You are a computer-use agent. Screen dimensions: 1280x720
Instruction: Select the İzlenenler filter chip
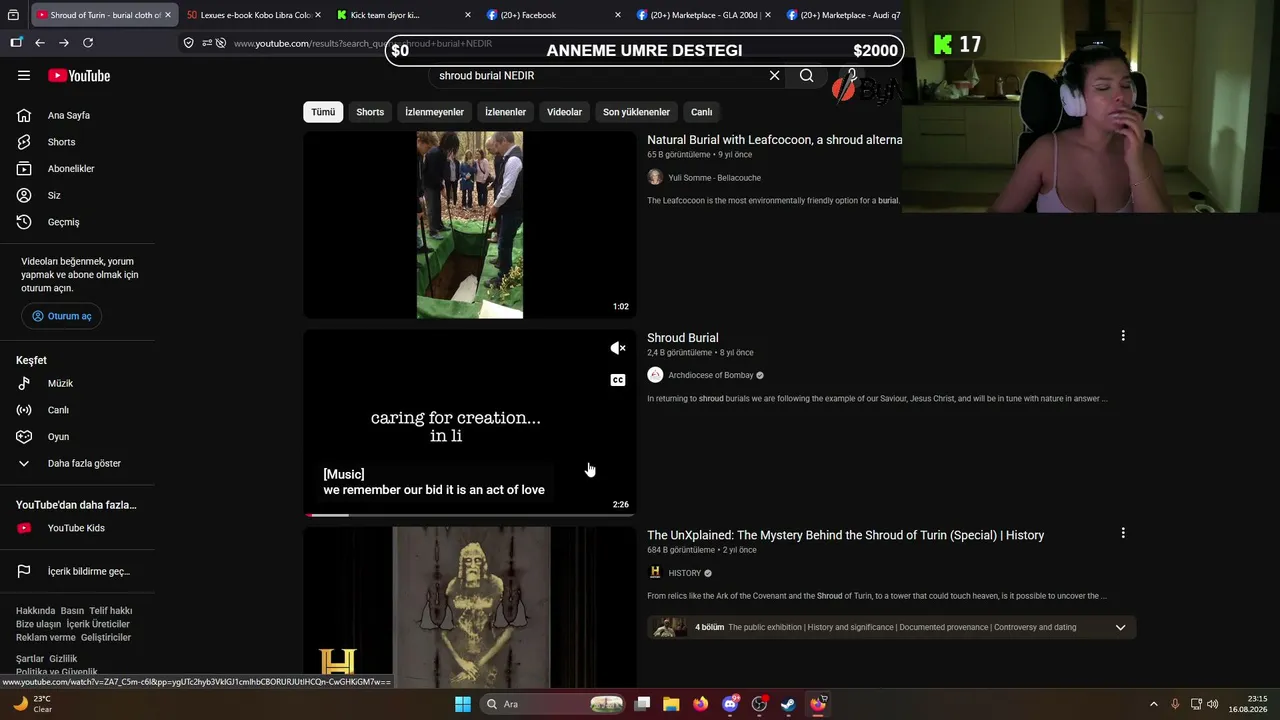click(x=505, y=112)
